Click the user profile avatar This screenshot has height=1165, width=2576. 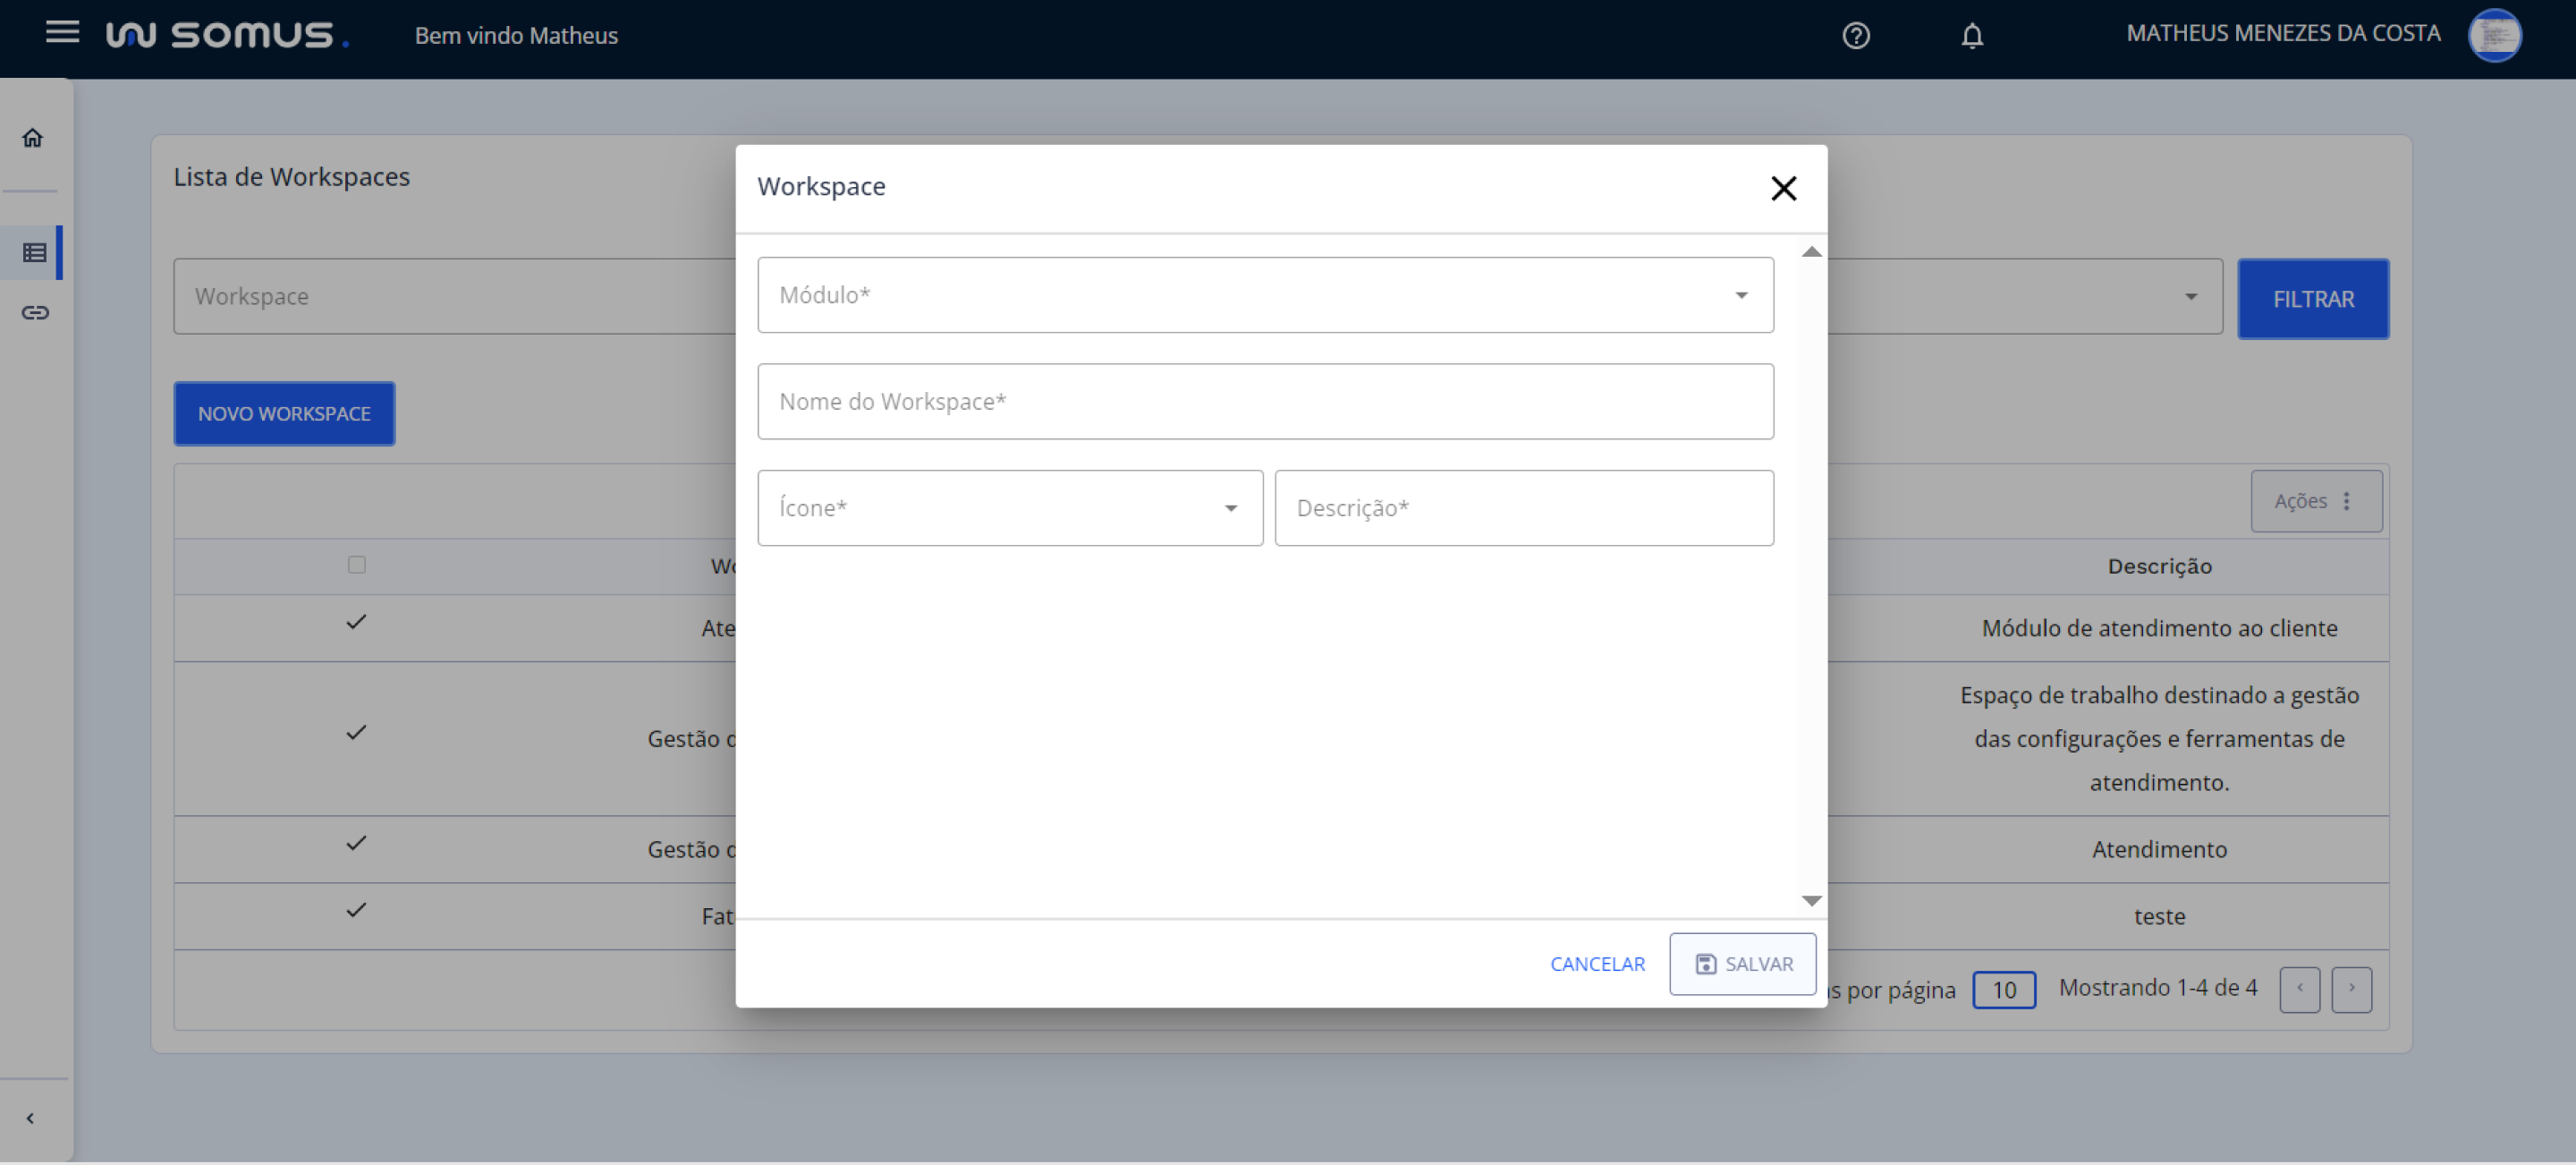click(2494, 36)
